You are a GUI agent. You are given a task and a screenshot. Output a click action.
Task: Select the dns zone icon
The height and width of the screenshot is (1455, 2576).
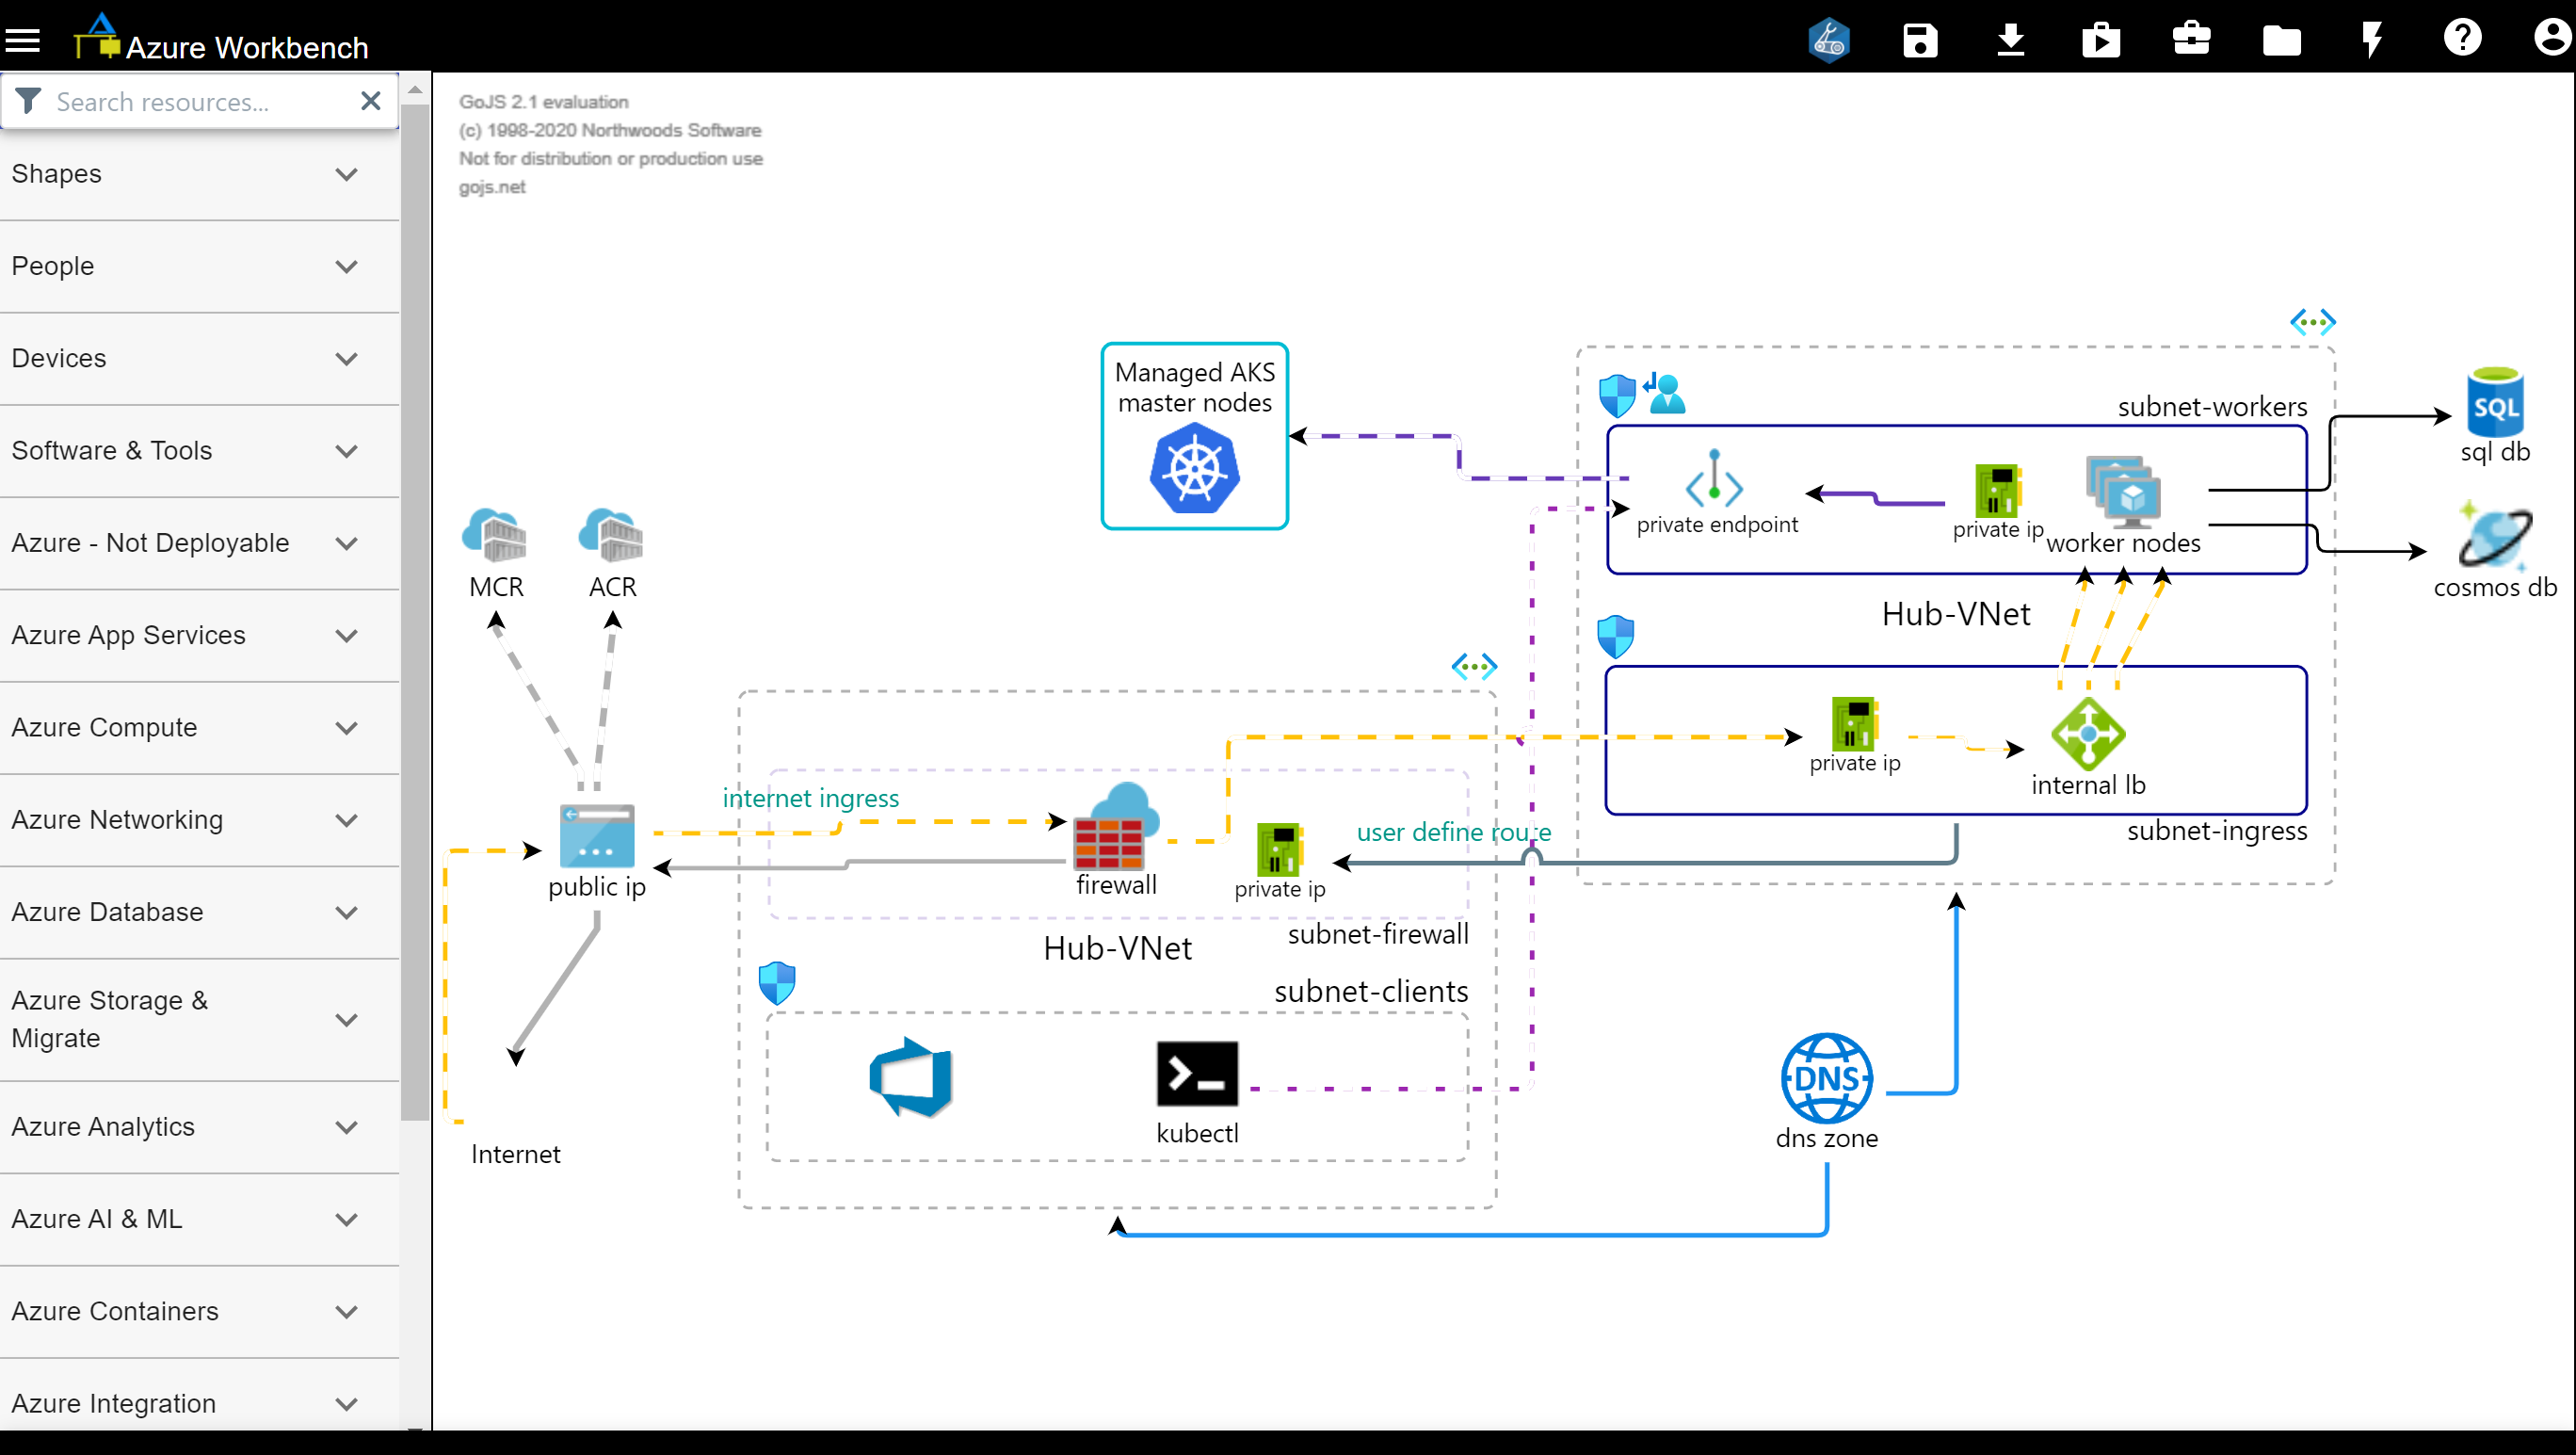[1826, 1078]
